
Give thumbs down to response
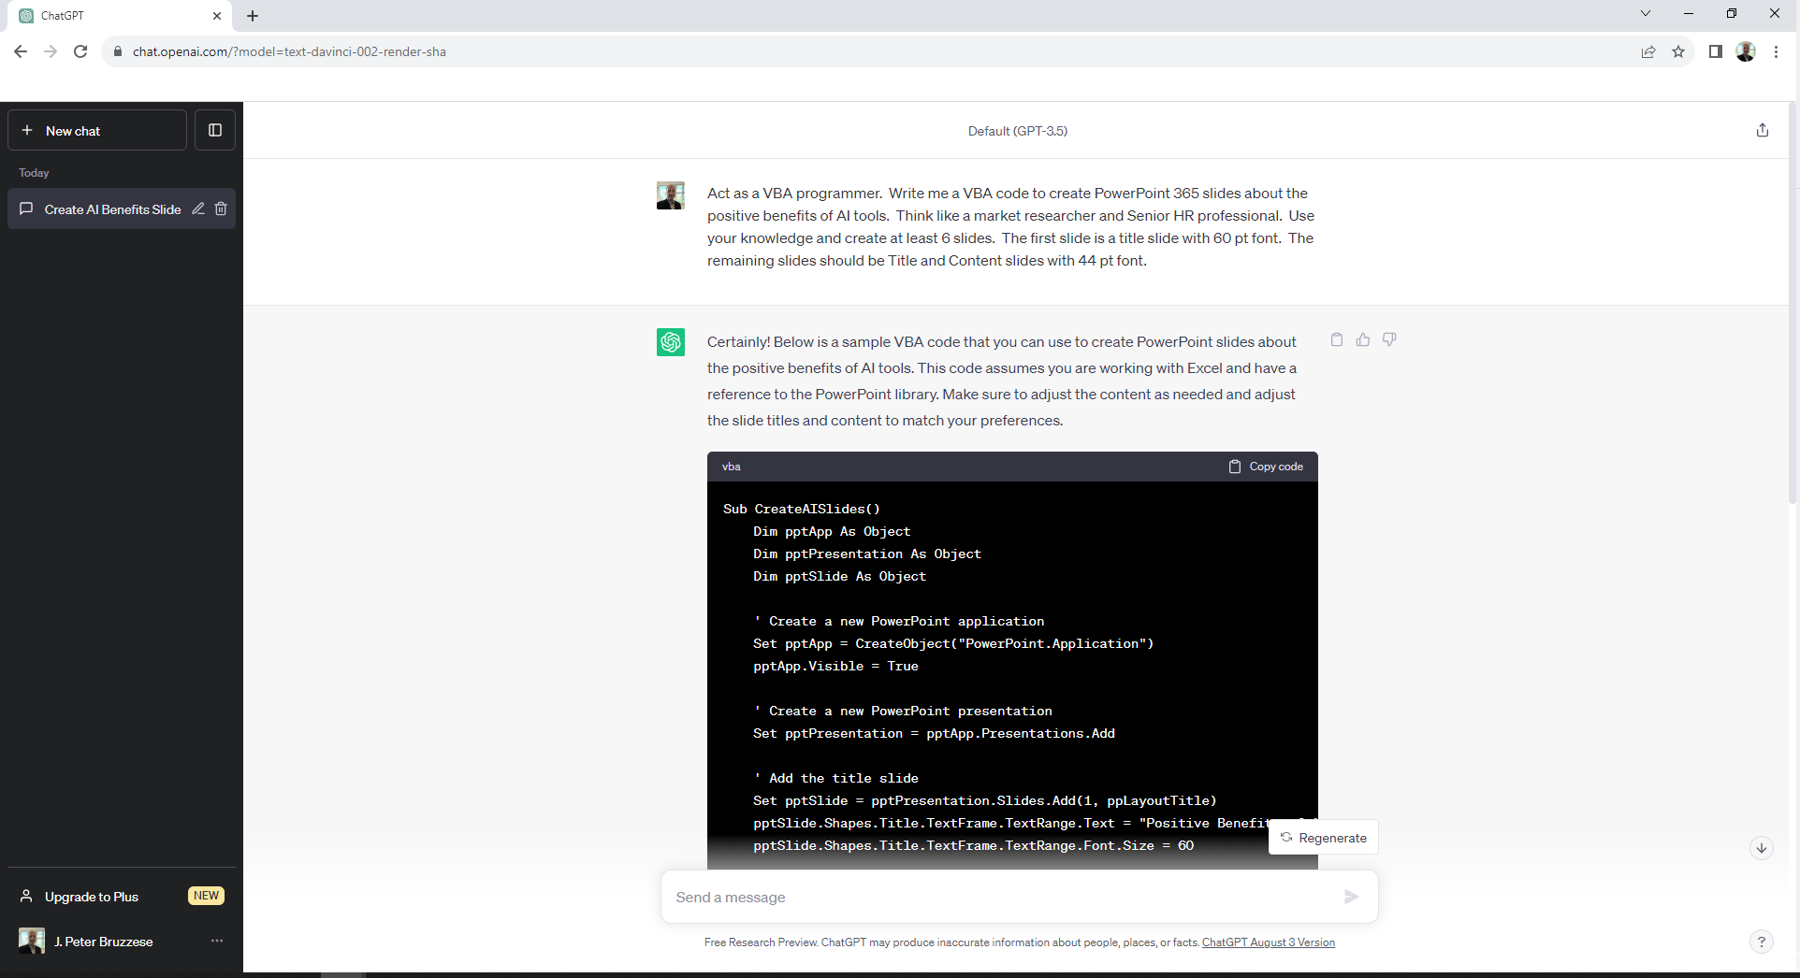pos(1390,340)
